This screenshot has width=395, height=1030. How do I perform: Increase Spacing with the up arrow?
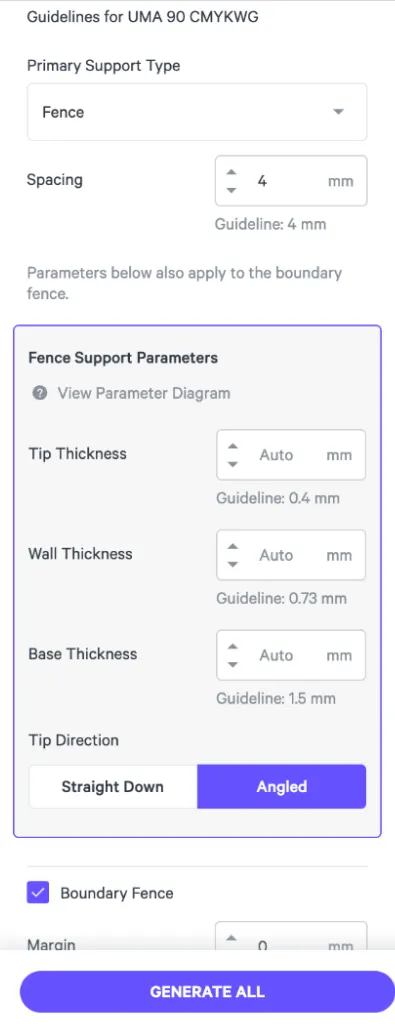pos(231,172)
